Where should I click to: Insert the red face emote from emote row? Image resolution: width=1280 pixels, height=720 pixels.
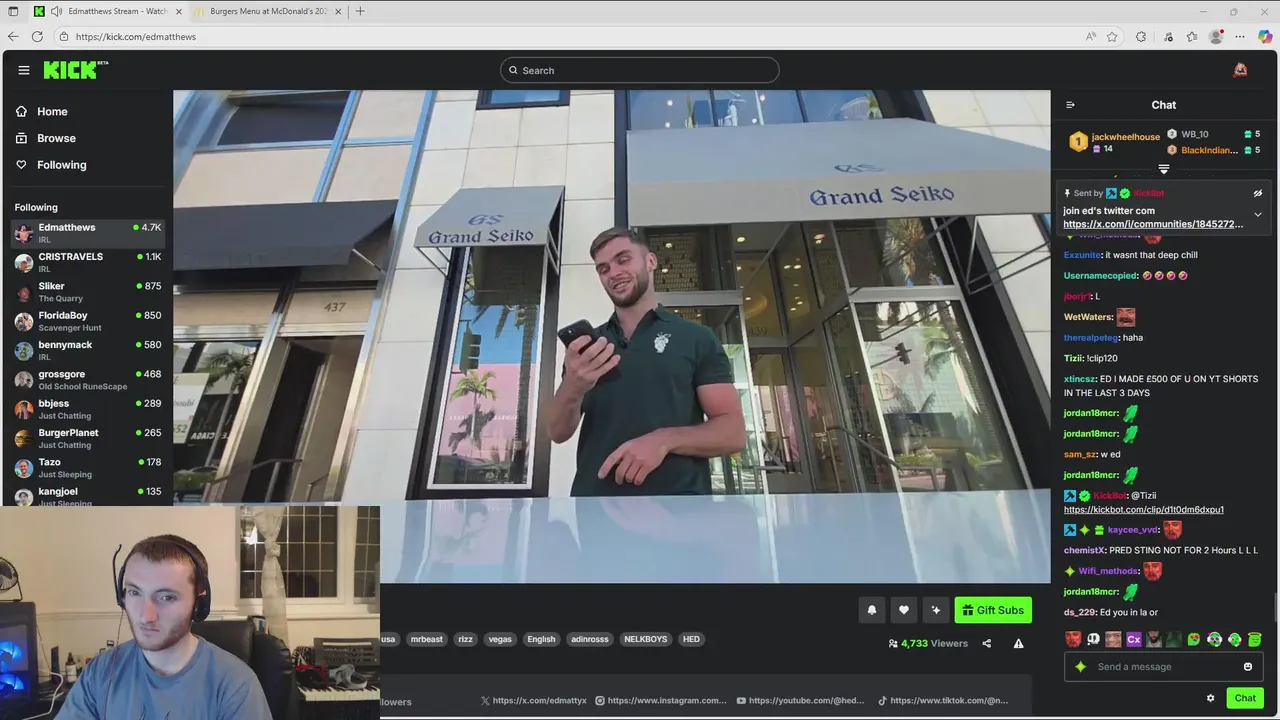tap(1073, 640)
